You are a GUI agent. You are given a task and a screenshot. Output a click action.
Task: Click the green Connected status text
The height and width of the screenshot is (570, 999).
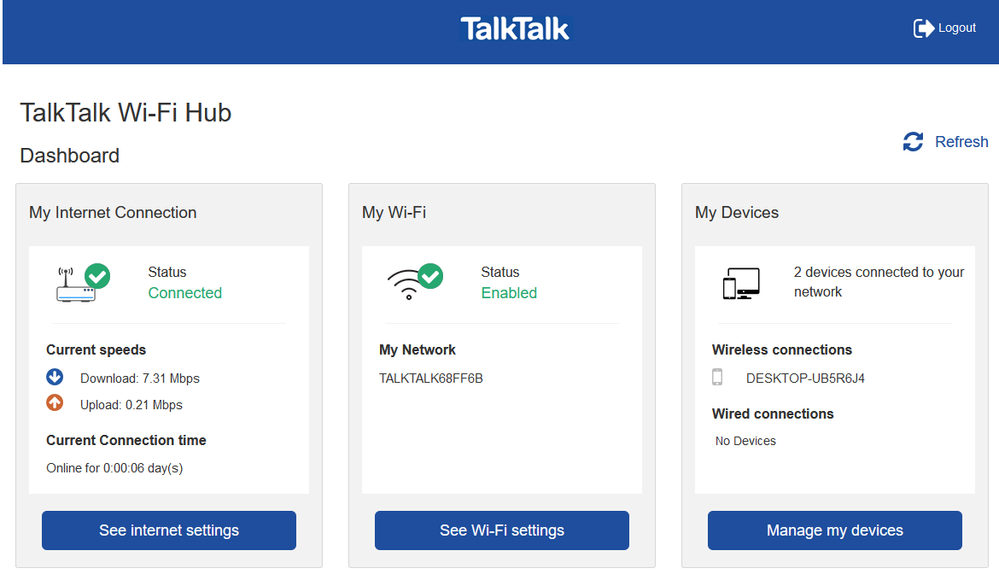click(x=185, y=293)
